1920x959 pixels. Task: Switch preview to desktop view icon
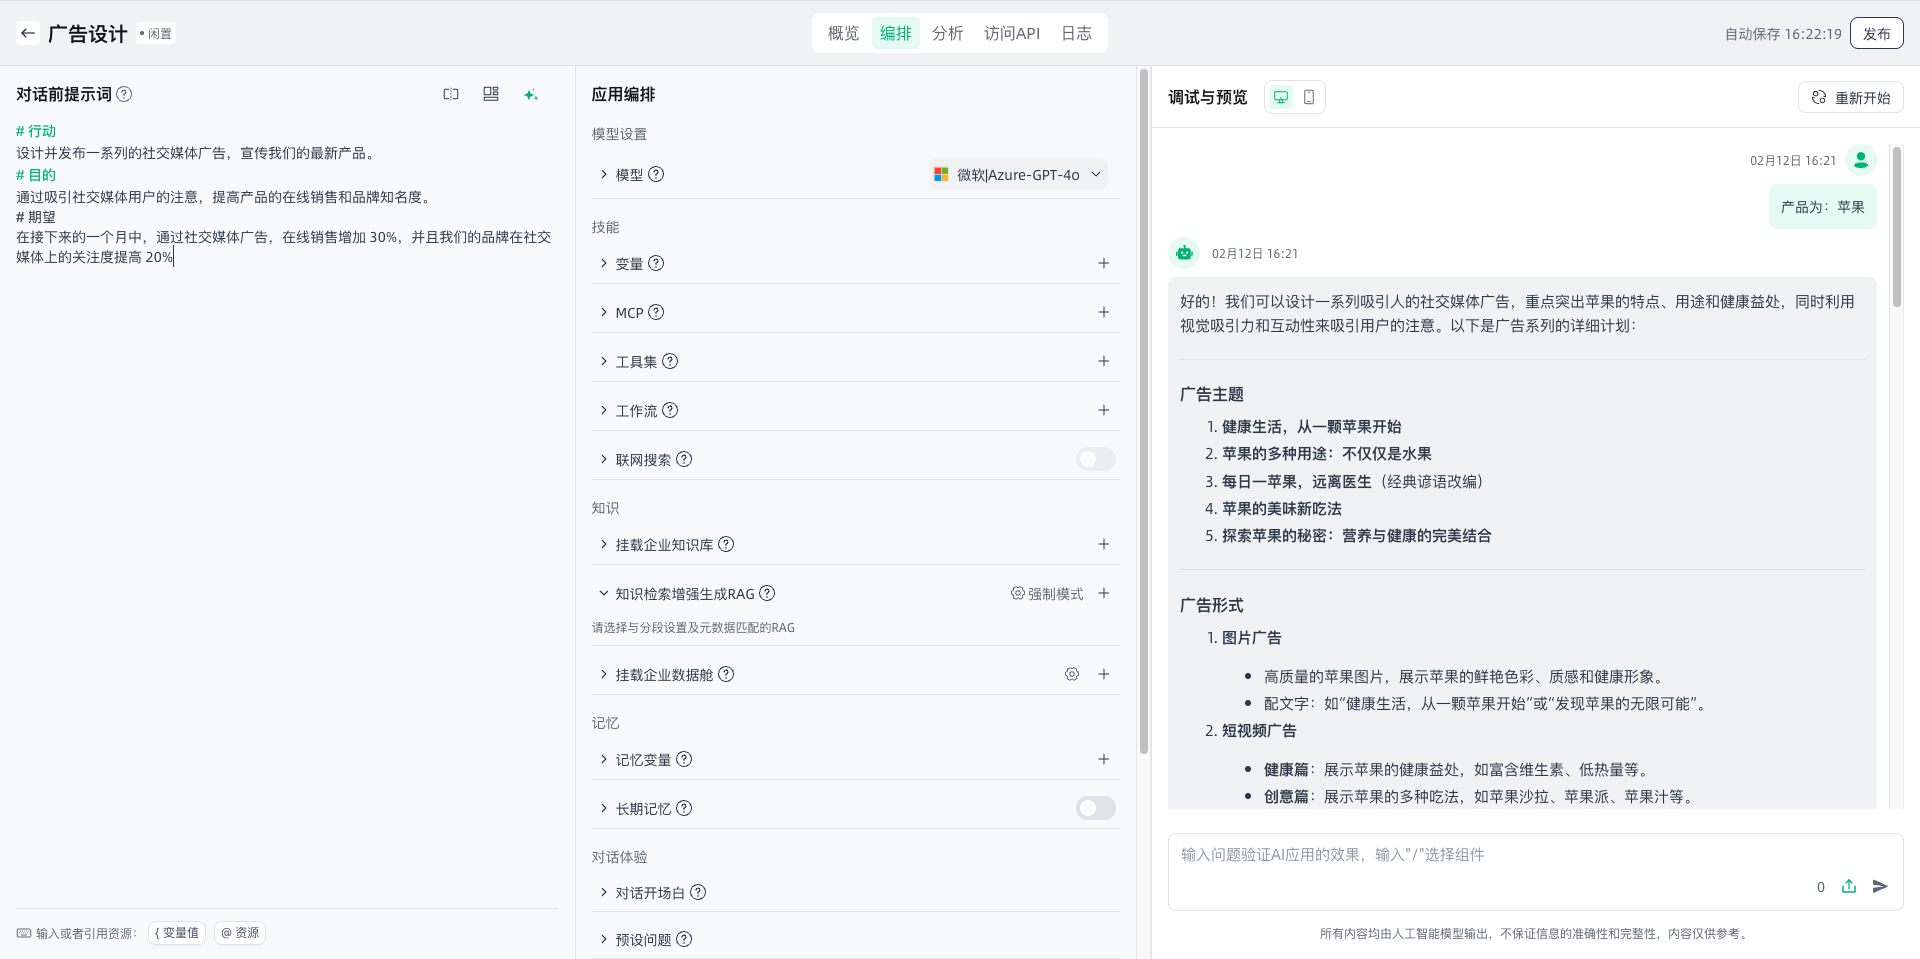point(1281,97)
